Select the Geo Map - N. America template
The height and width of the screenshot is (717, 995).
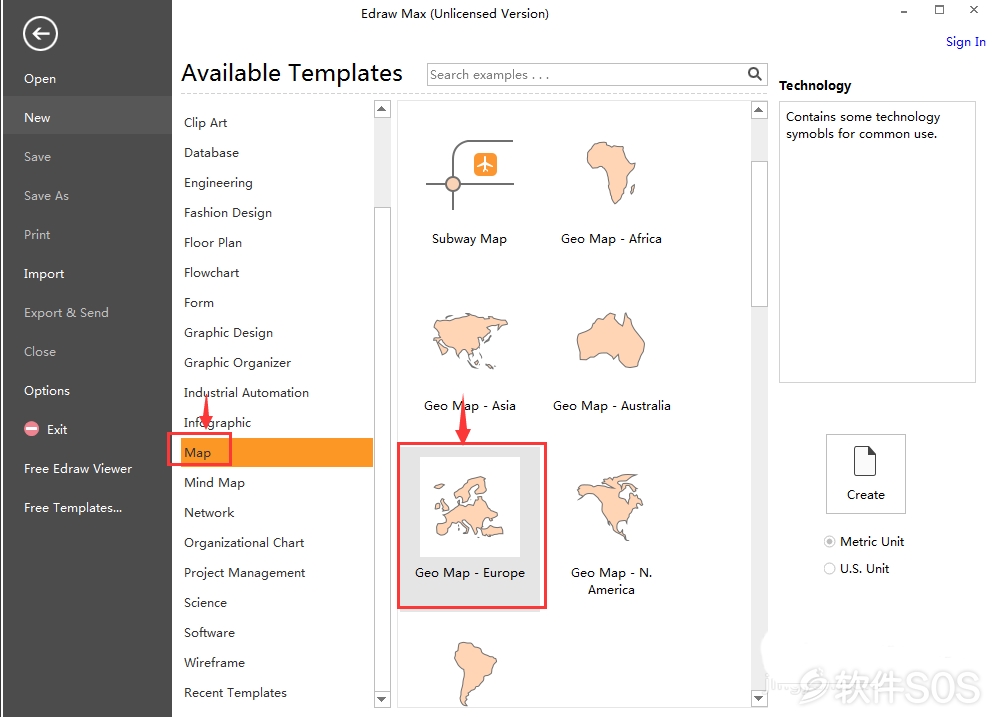[x=611, y=532]
